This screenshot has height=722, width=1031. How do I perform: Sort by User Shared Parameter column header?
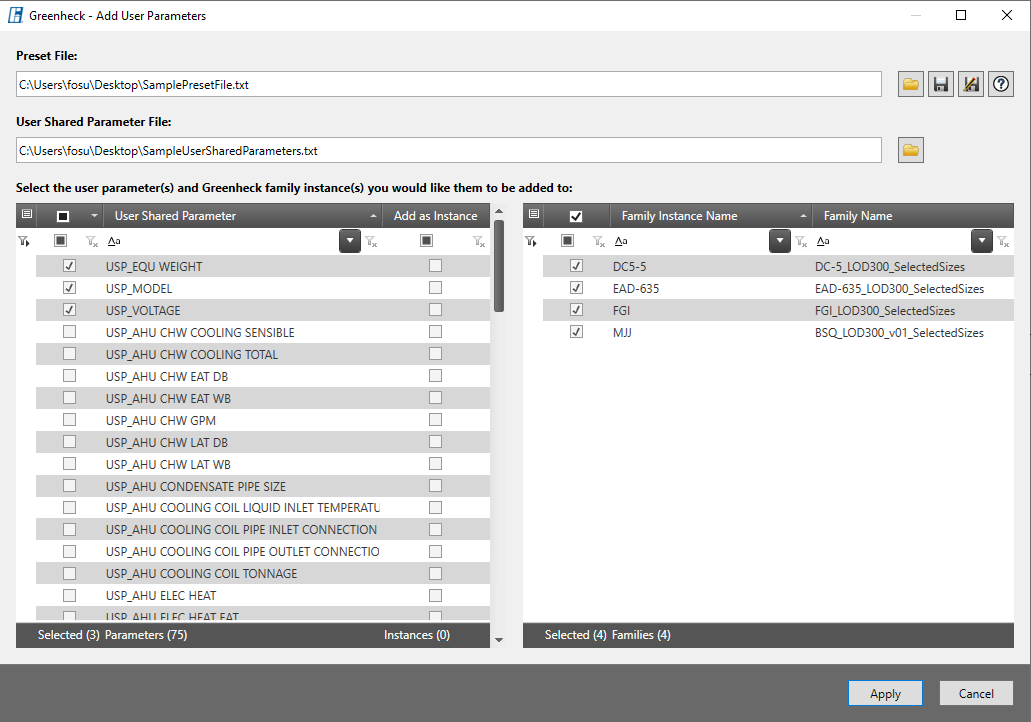(x=243, y=216)
